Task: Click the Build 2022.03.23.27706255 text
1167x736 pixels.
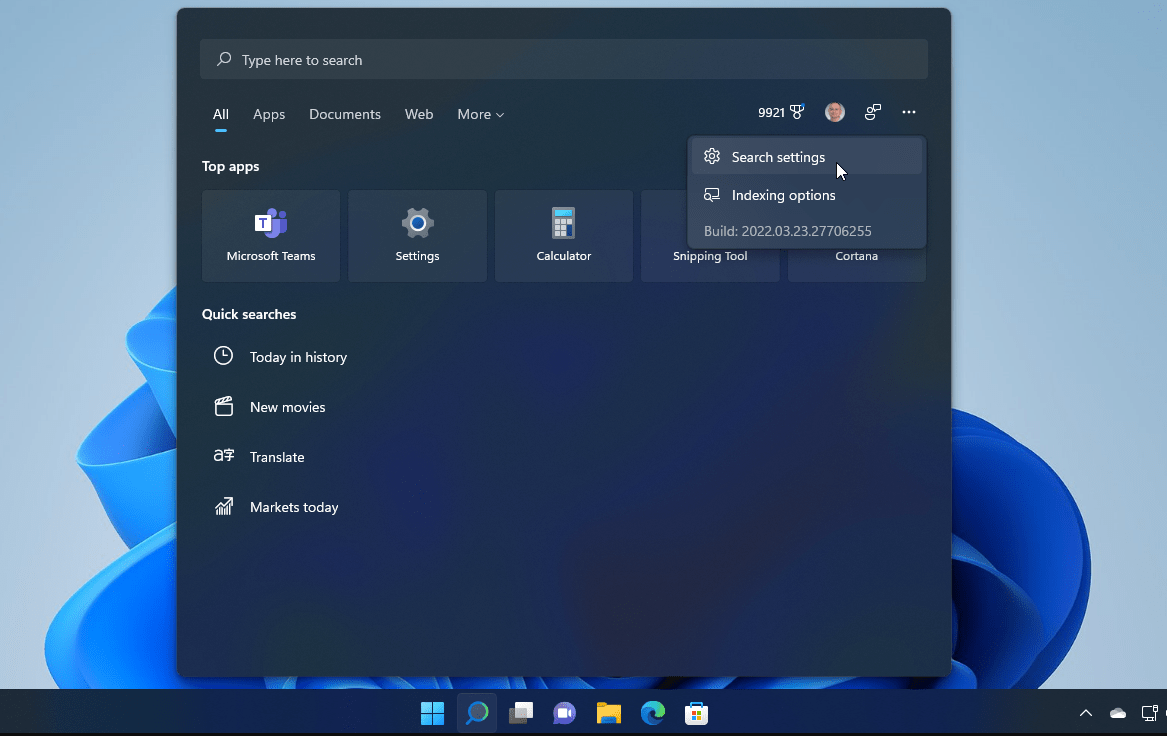Action: pyautogui.click(x=787, y=231)
